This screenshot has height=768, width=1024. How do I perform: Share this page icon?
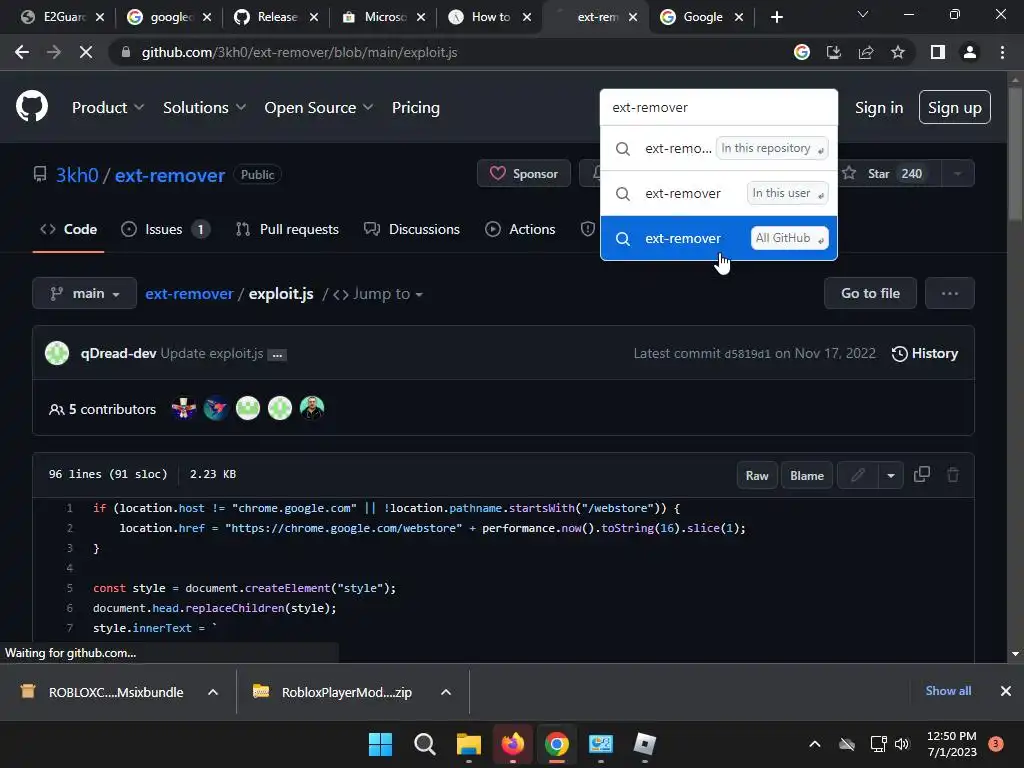pos(866,52)
